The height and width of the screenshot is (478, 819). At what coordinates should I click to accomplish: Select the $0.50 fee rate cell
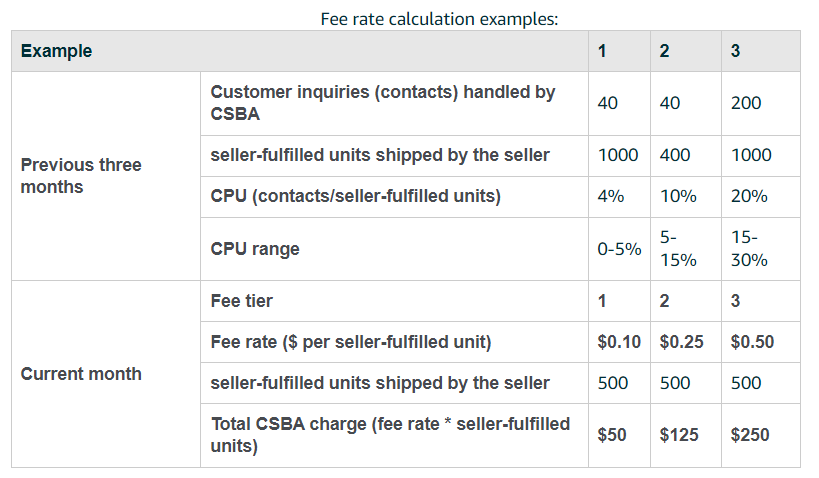point(752,342)
